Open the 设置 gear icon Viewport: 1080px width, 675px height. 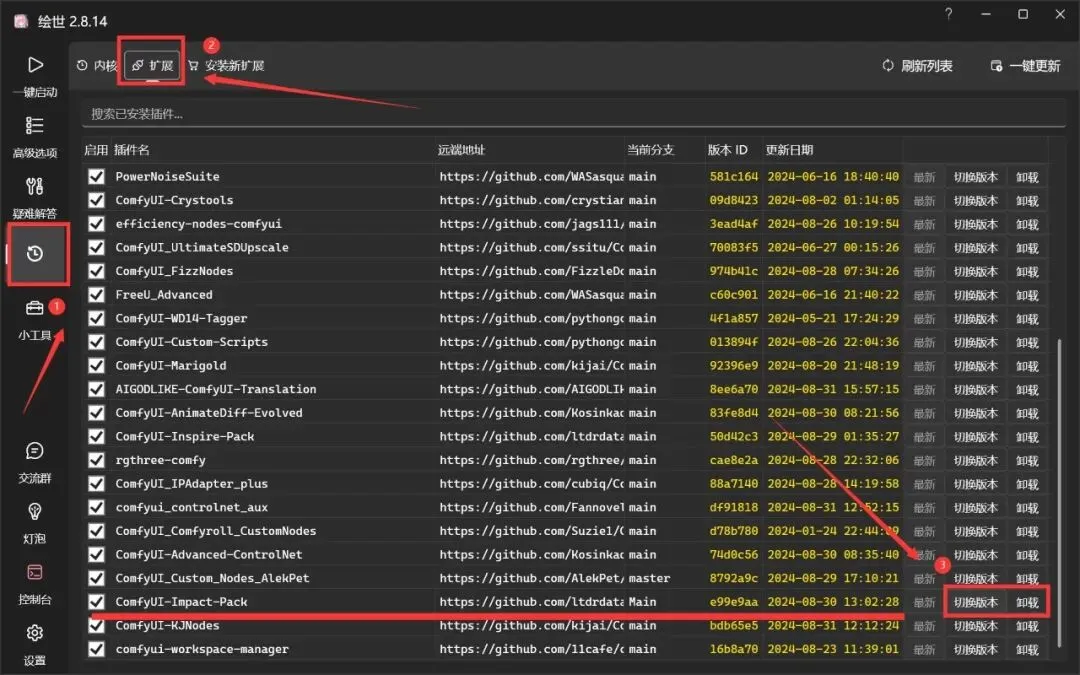coord(34,632)
